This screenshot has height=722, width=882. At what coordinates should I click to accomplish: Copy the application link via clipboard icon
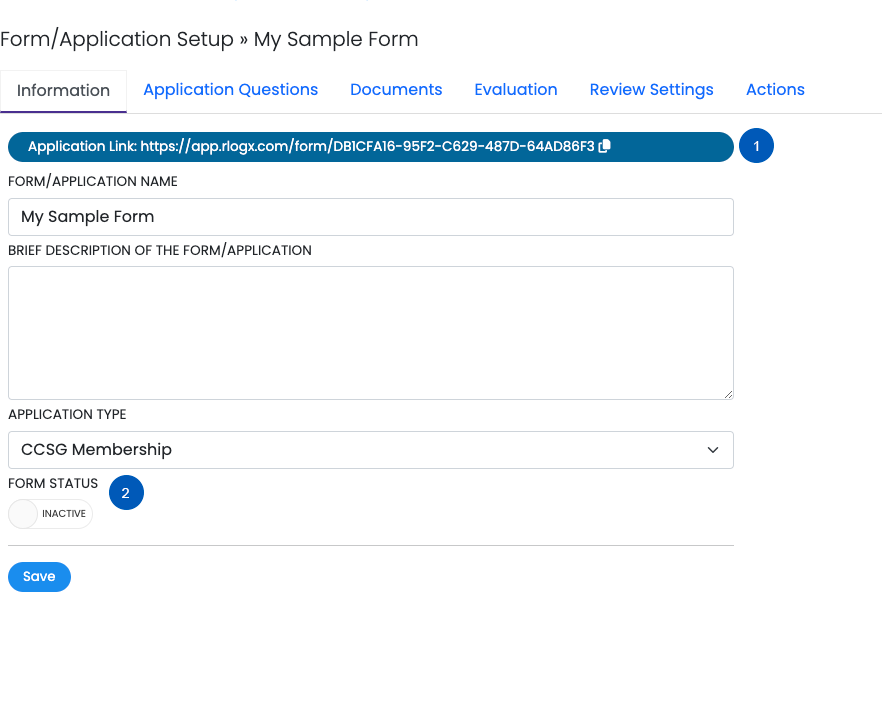[x=605, y=146]
